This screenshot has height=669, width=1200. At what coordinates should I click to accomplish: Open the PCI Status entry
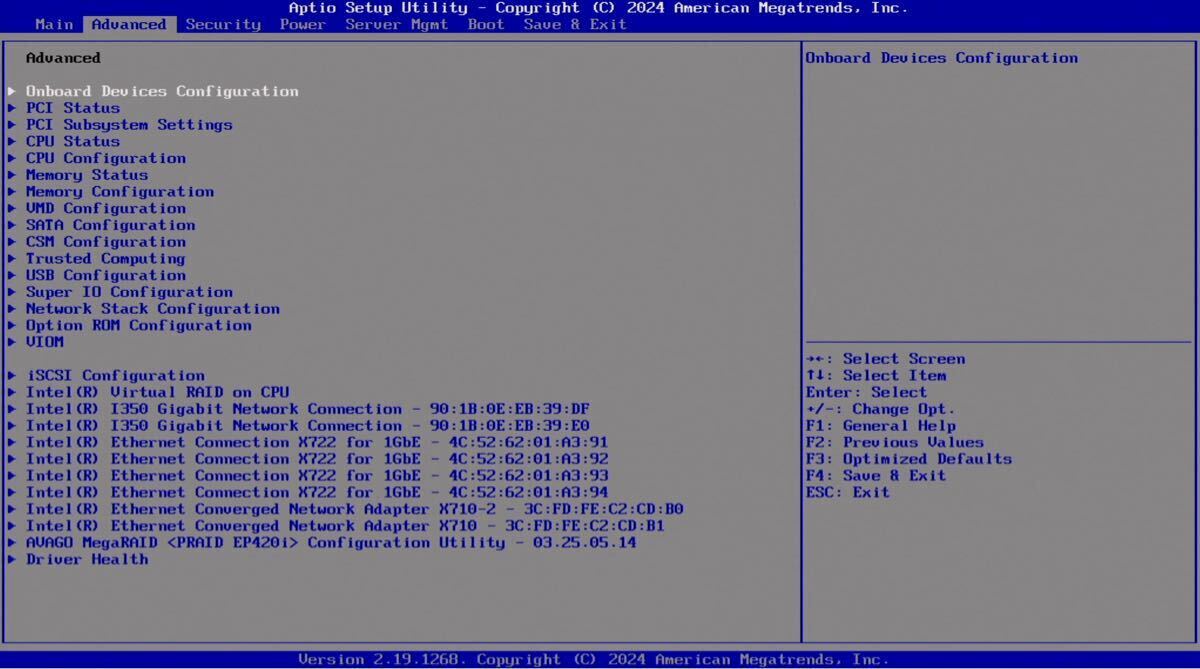coord(73,108)
